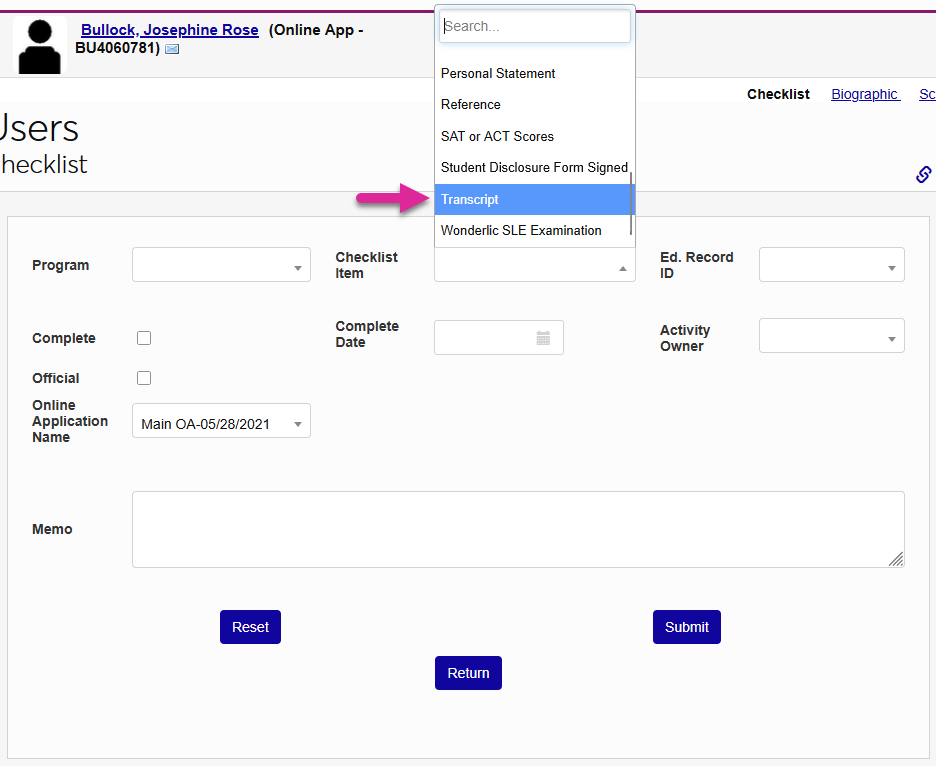936x766 pixels.
Task: Enable the Official checkbox
Action: pyautogui.click(x=144, y=378)
